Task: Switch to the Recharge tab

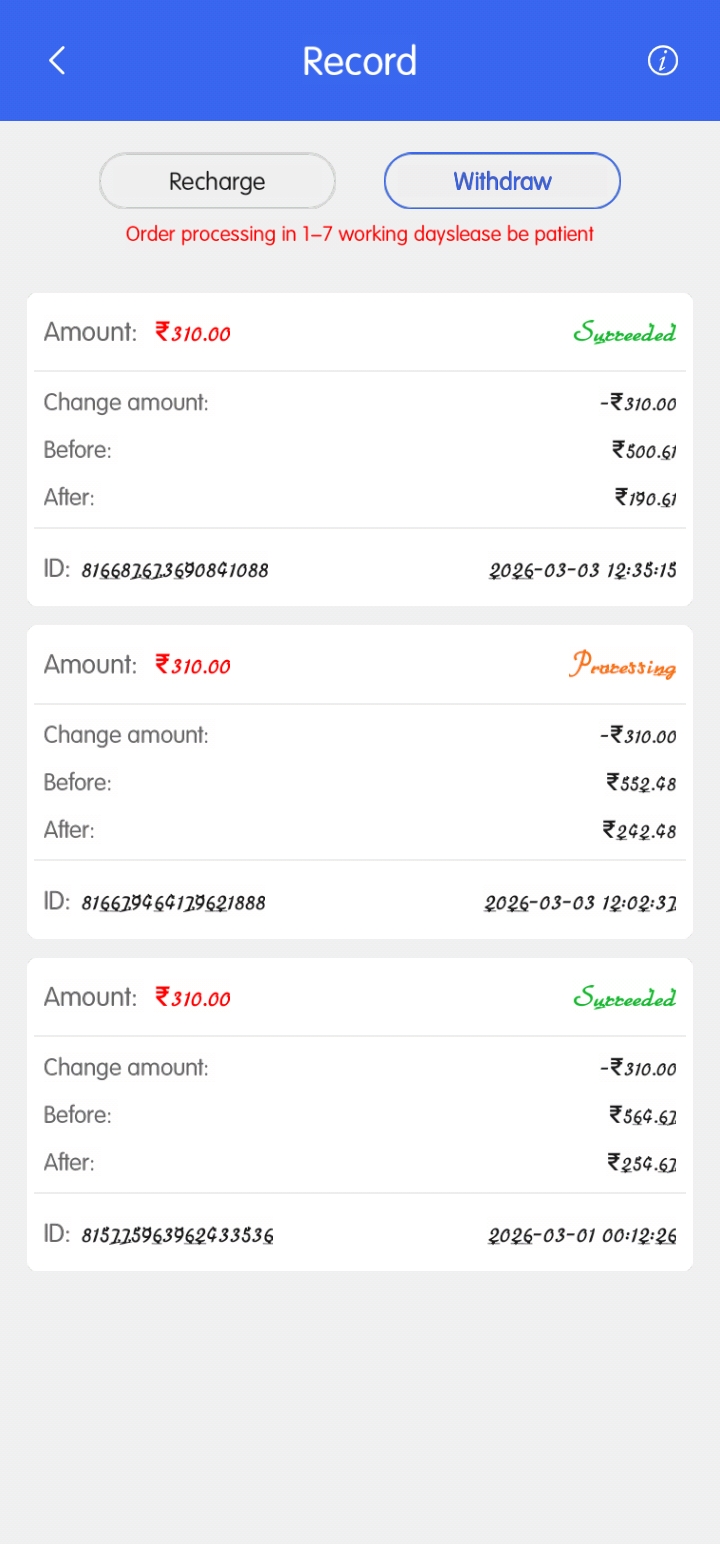Action: [x=217, y=181]
